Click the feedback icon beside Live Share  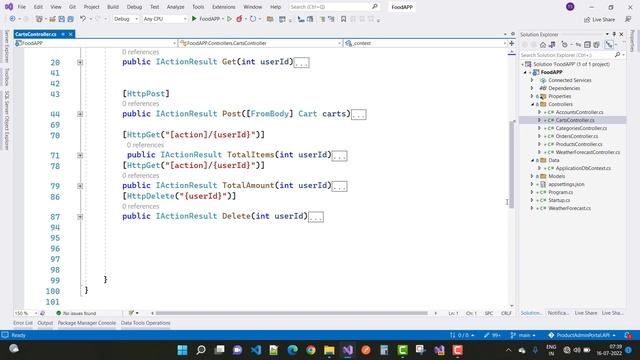[x=628, y=19]
